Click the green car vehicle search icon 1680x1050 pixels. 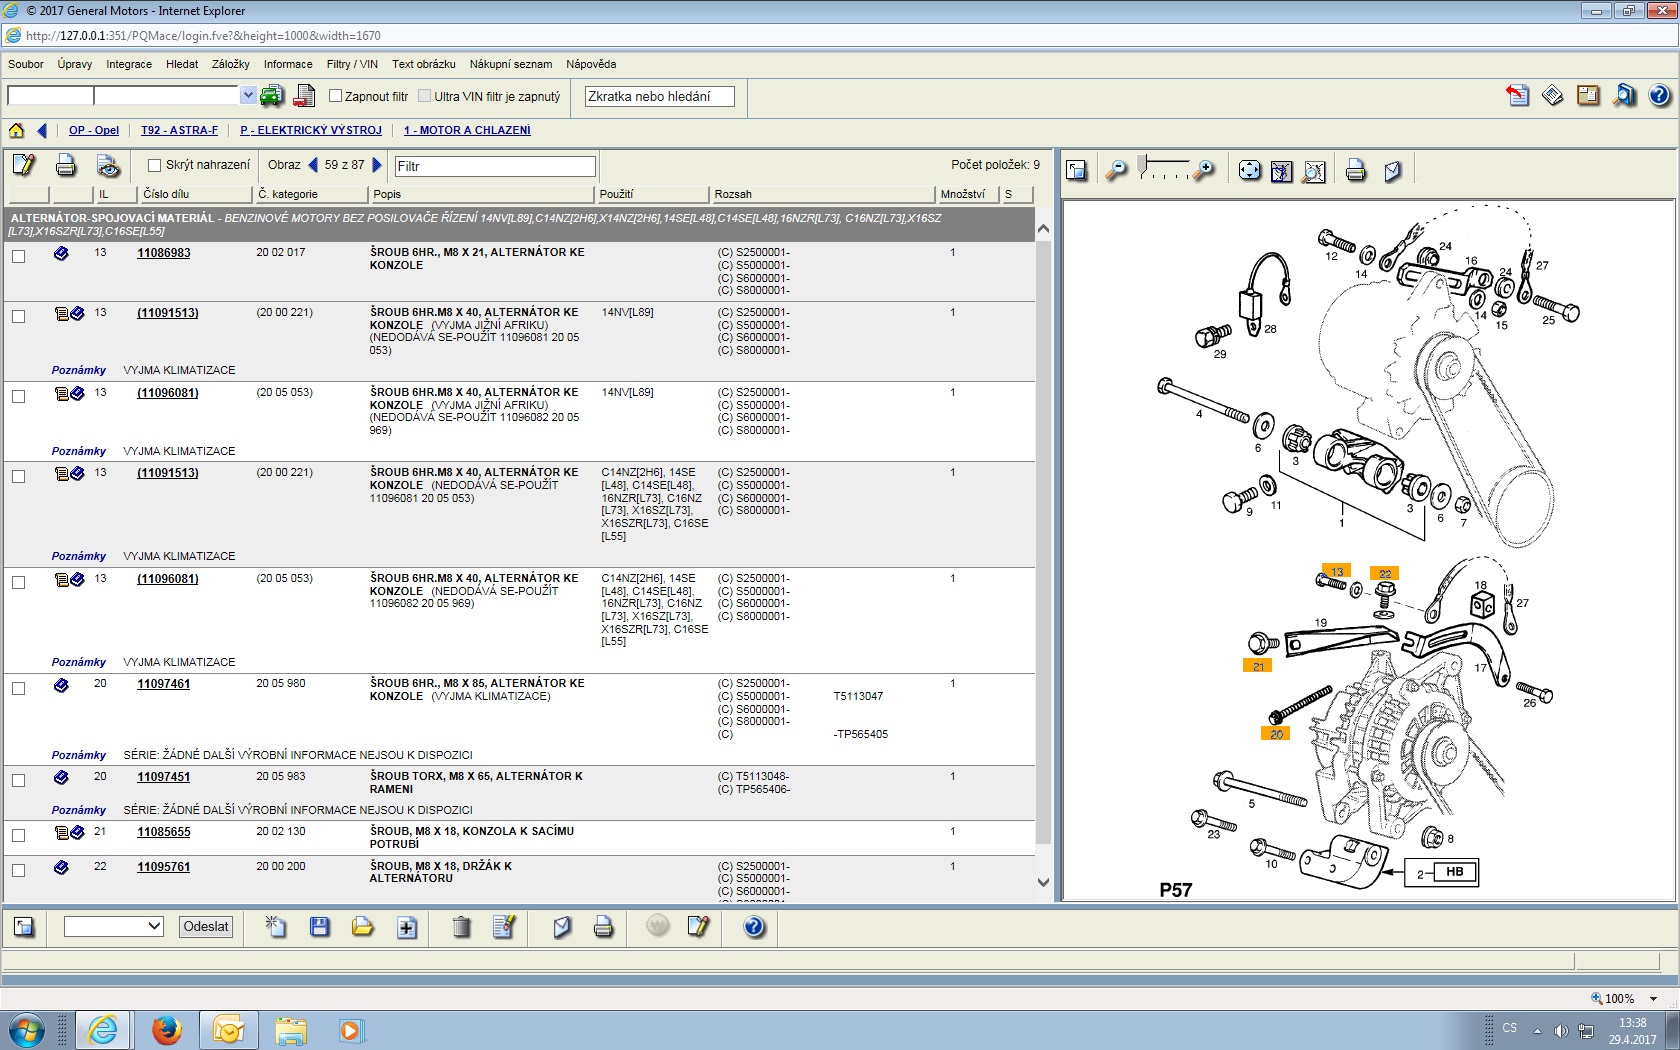[x=272, y=96]
